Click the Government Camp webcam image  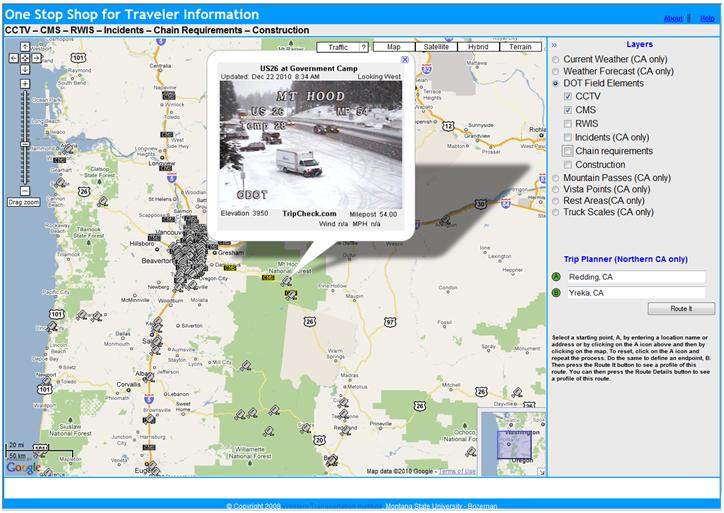(310, 145)
